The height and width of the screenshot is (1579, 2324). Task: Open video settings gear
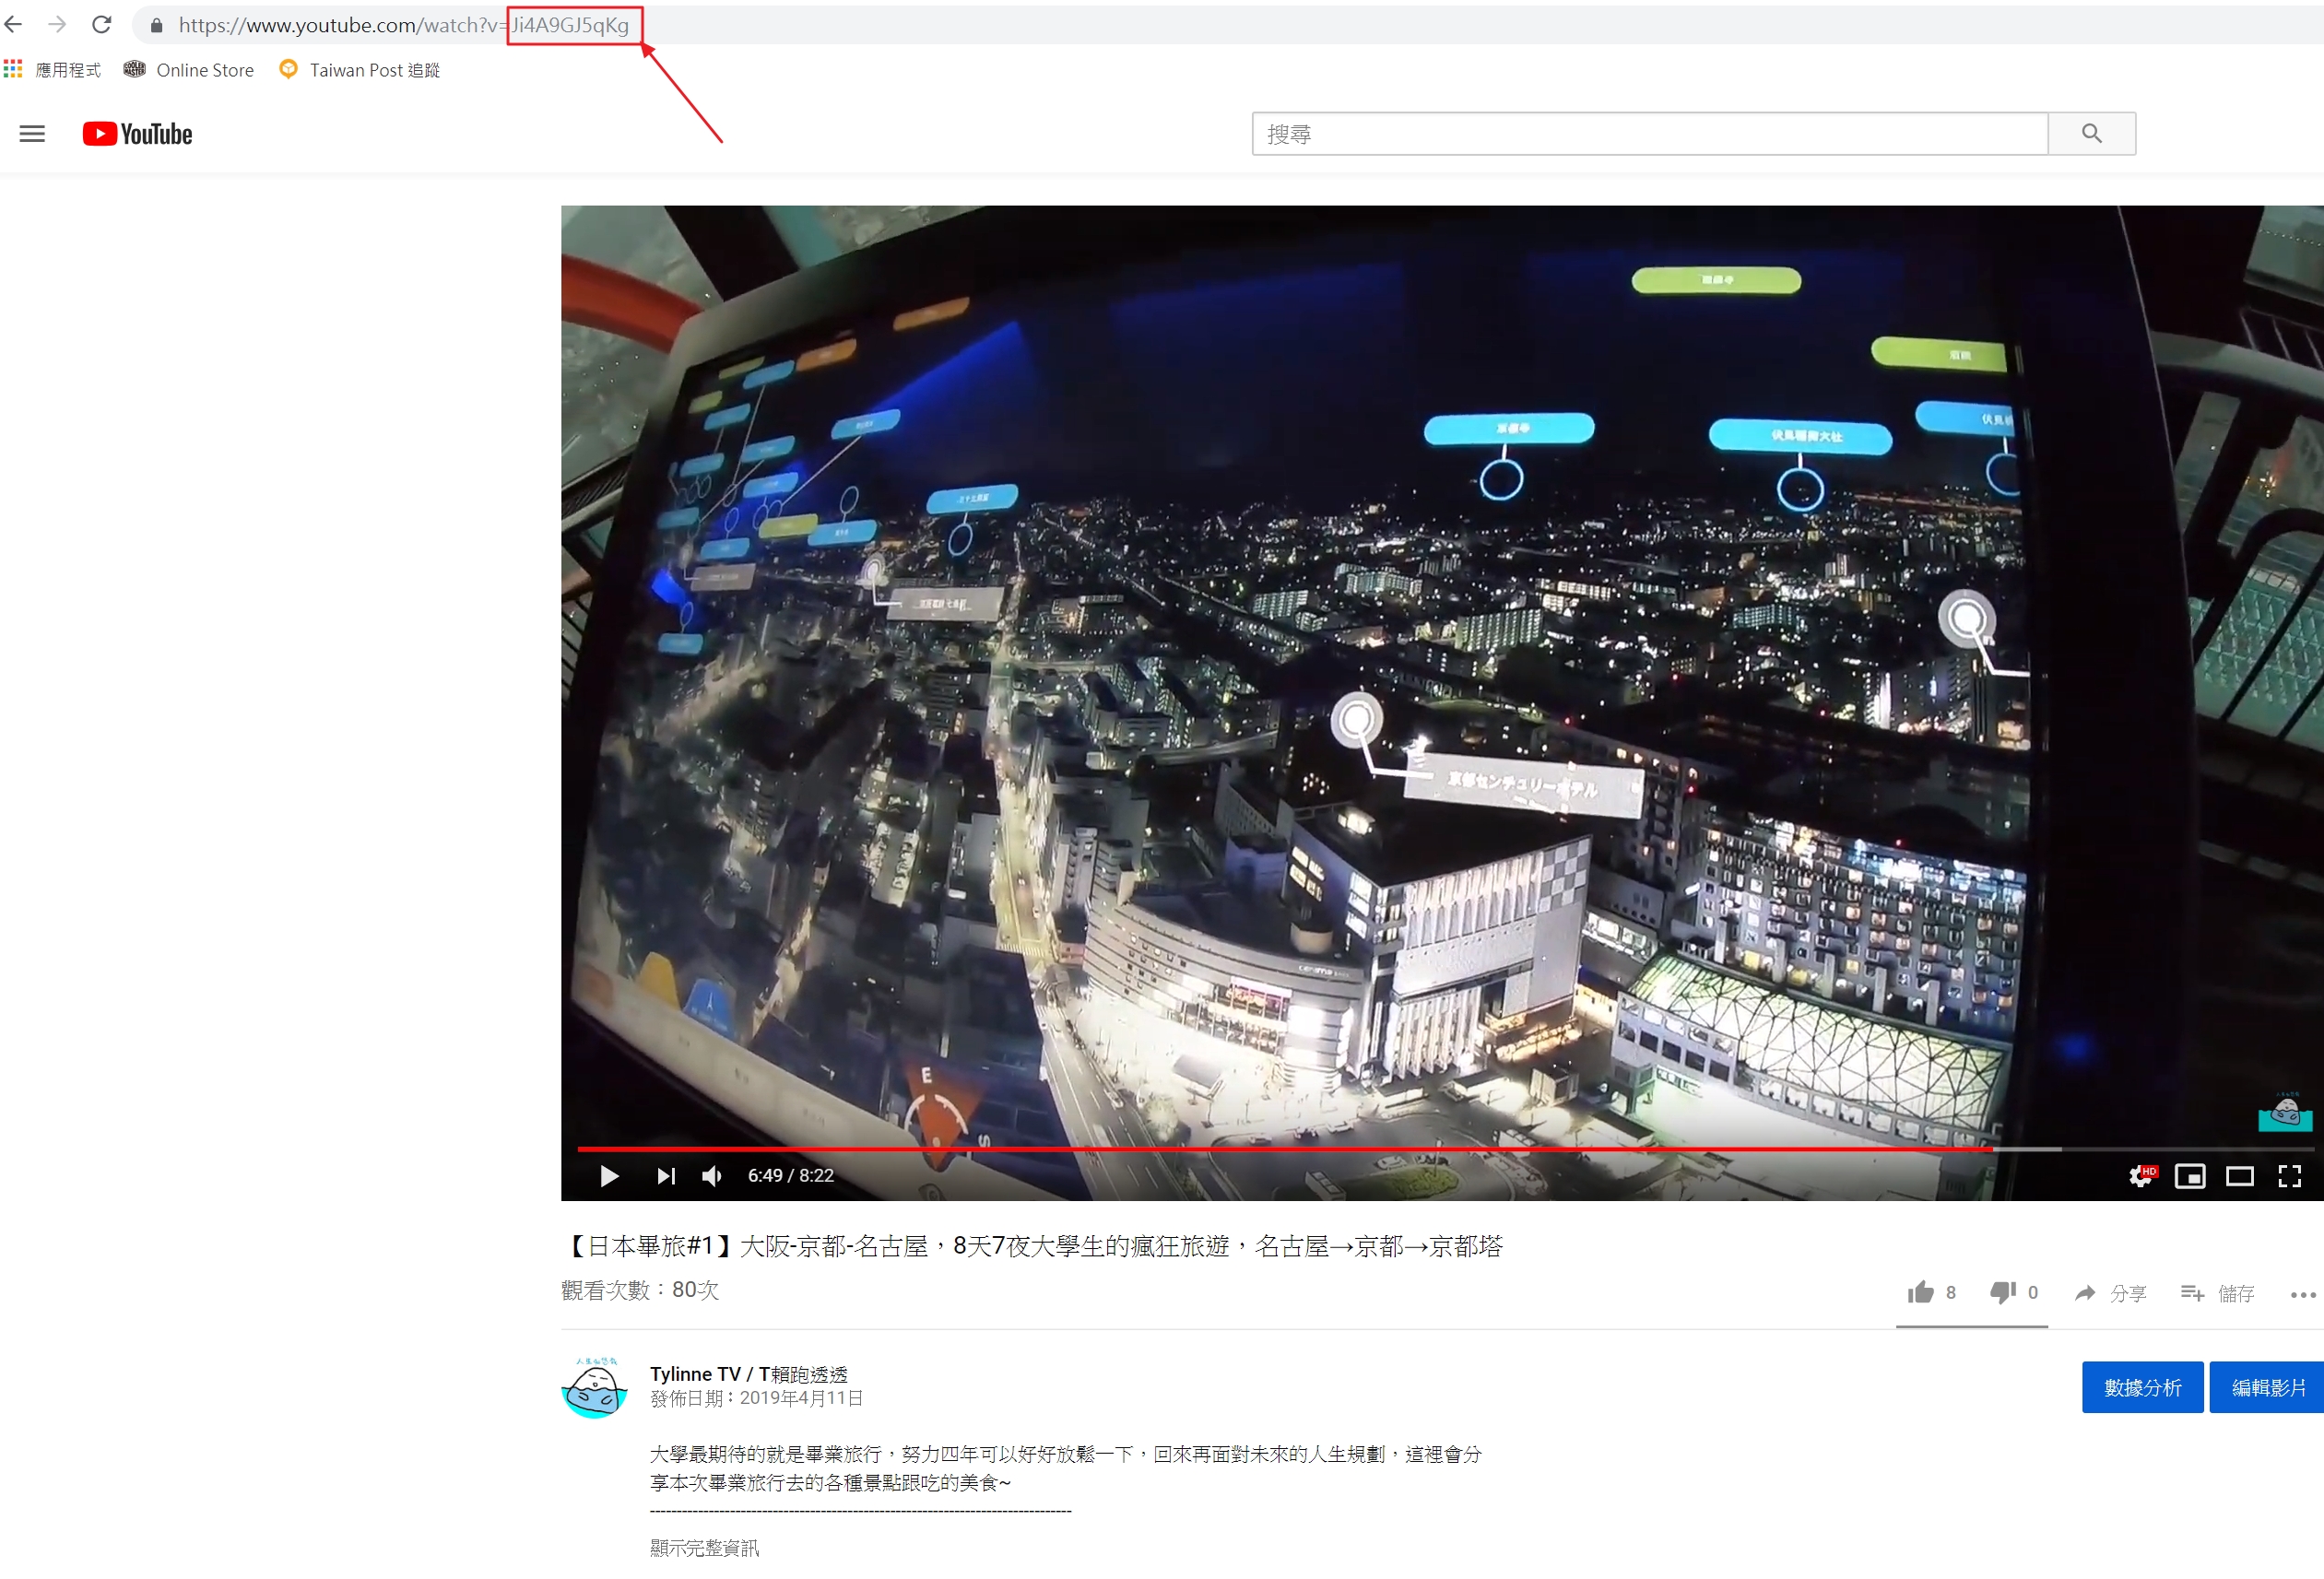tap(2140, 1176)
